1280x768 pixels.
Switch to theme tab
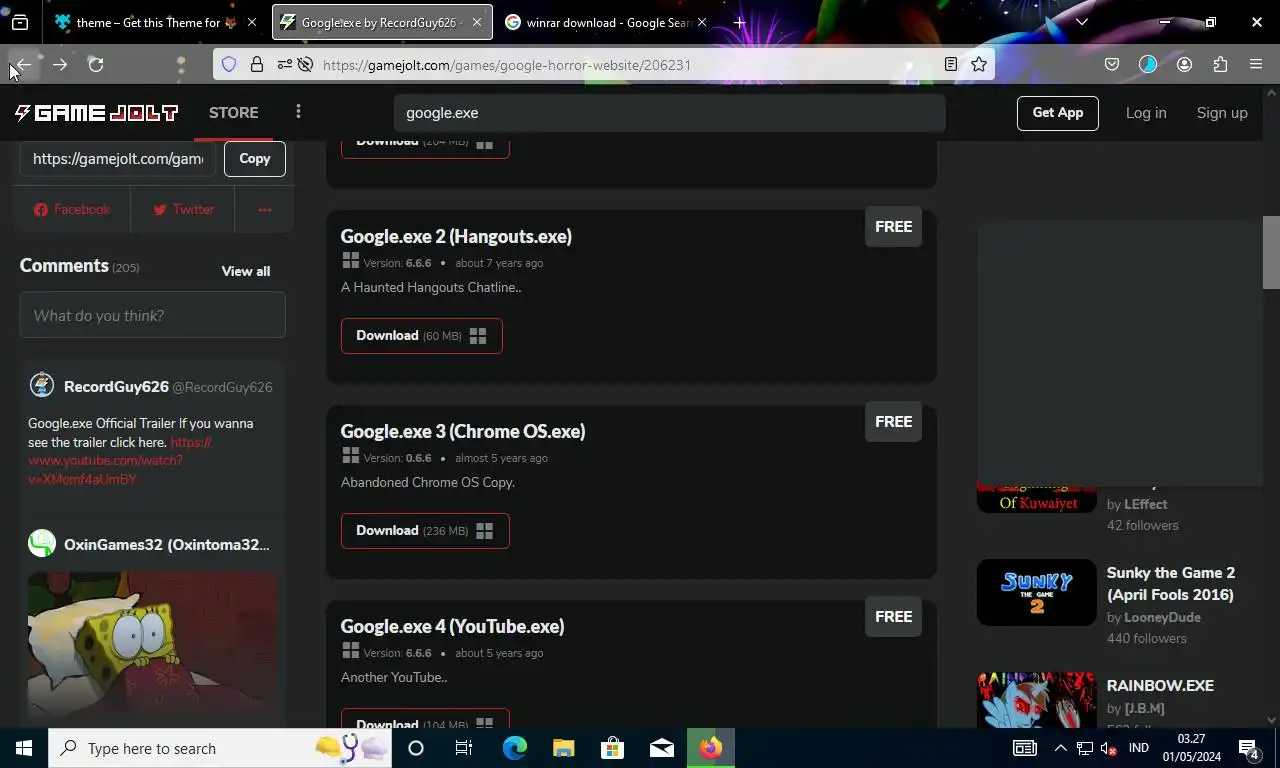[157, 22]
